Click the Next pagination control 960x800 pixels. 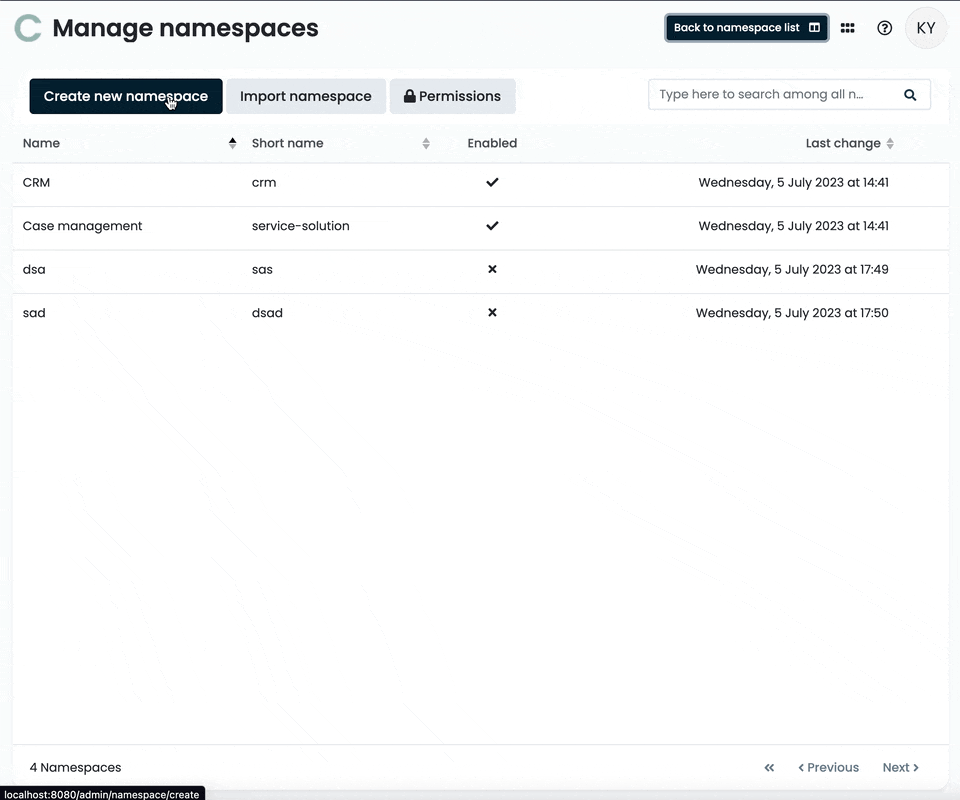pos(899,767)
